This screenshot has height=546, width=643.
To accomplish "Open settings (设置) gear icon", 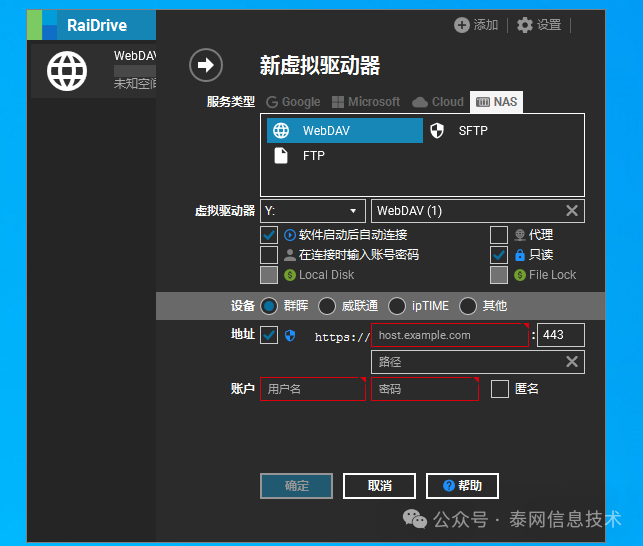I will click(x=524, y=25).
